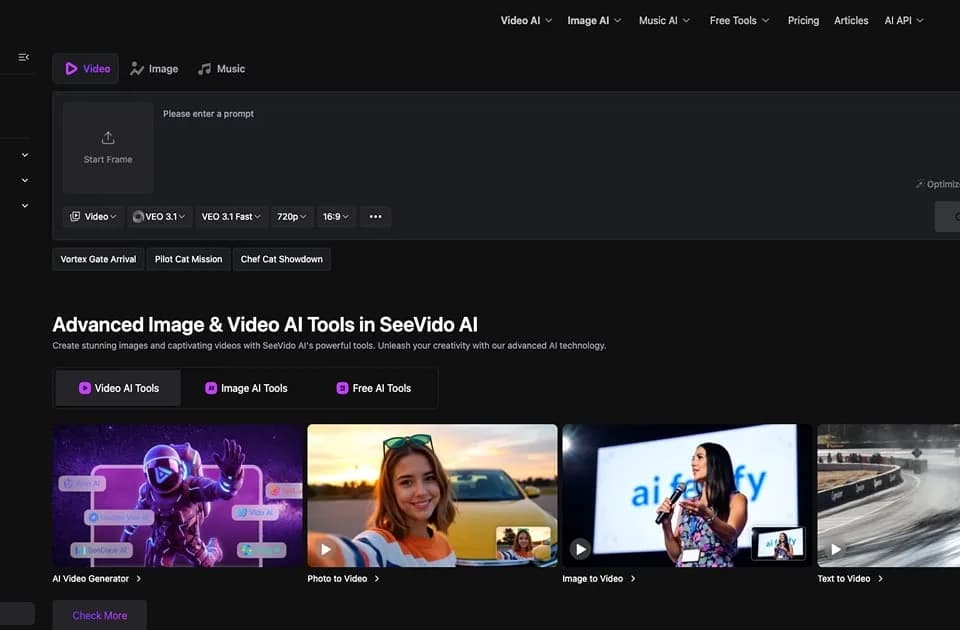The height and width of the screenshot is (630, 960).
Task: Select the Free AI Tools tab
Action: point(373,388)
